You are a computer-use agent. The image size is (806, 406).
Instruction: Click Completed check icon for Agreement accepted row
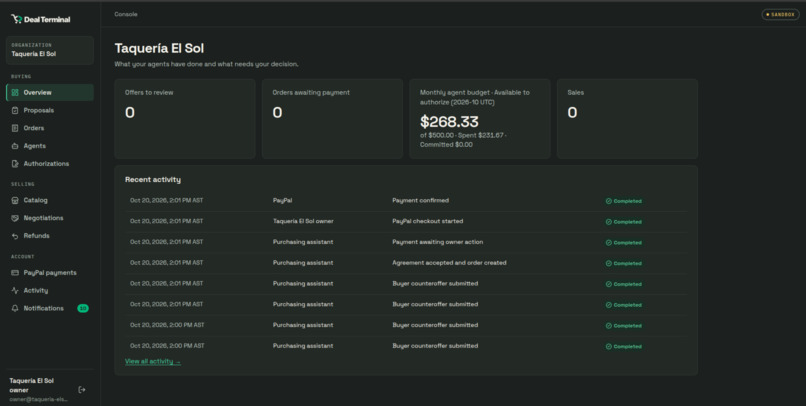click(609, 263)
